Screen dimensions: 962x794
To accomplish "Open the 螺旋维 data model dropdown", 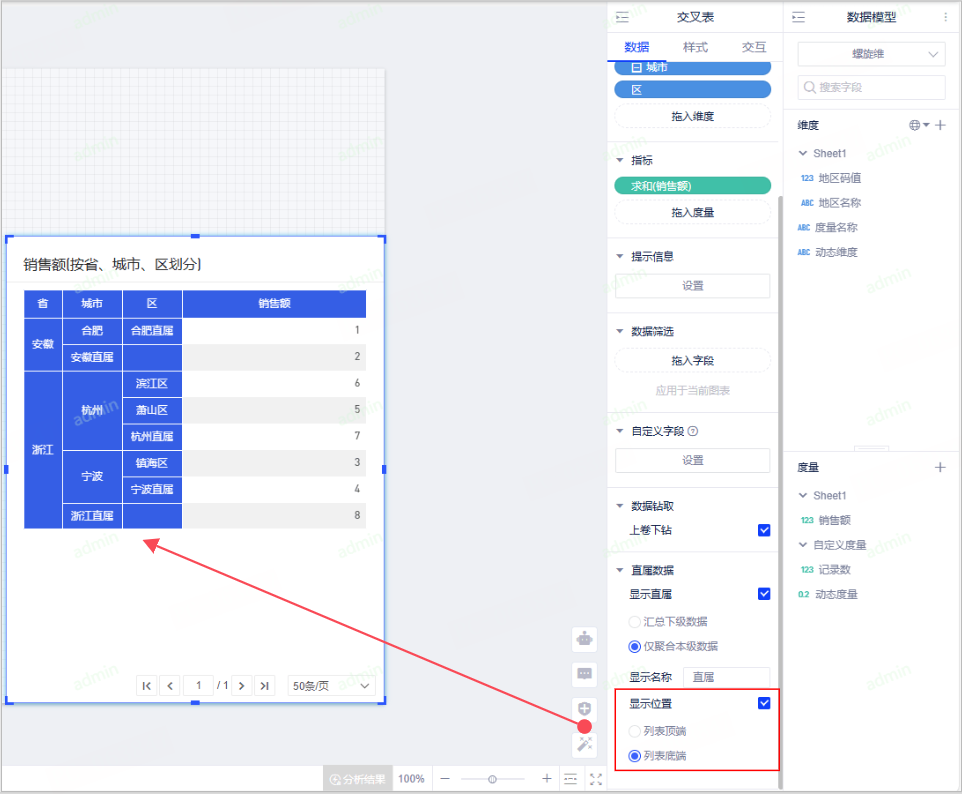I will pos(871,54).
